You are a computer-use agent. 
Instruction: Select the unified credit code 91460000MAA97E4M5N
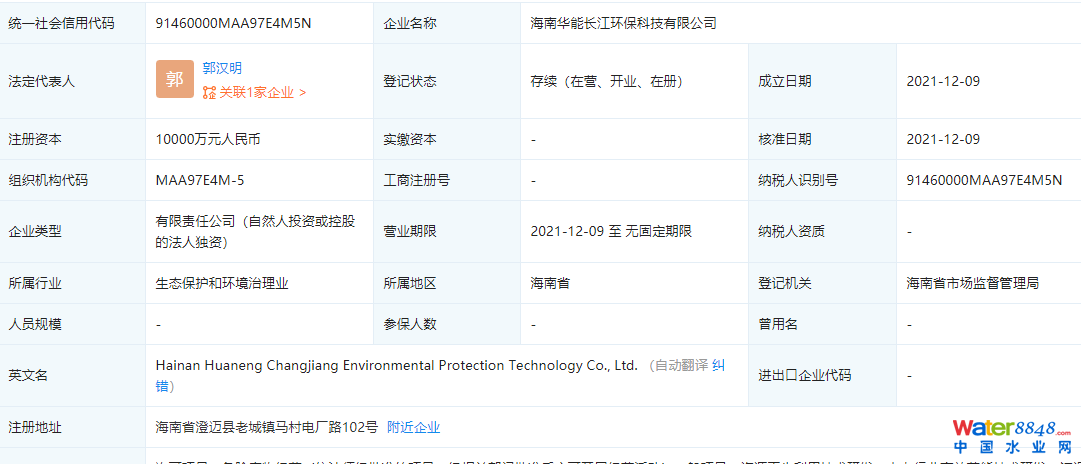(x=233, y=22)
